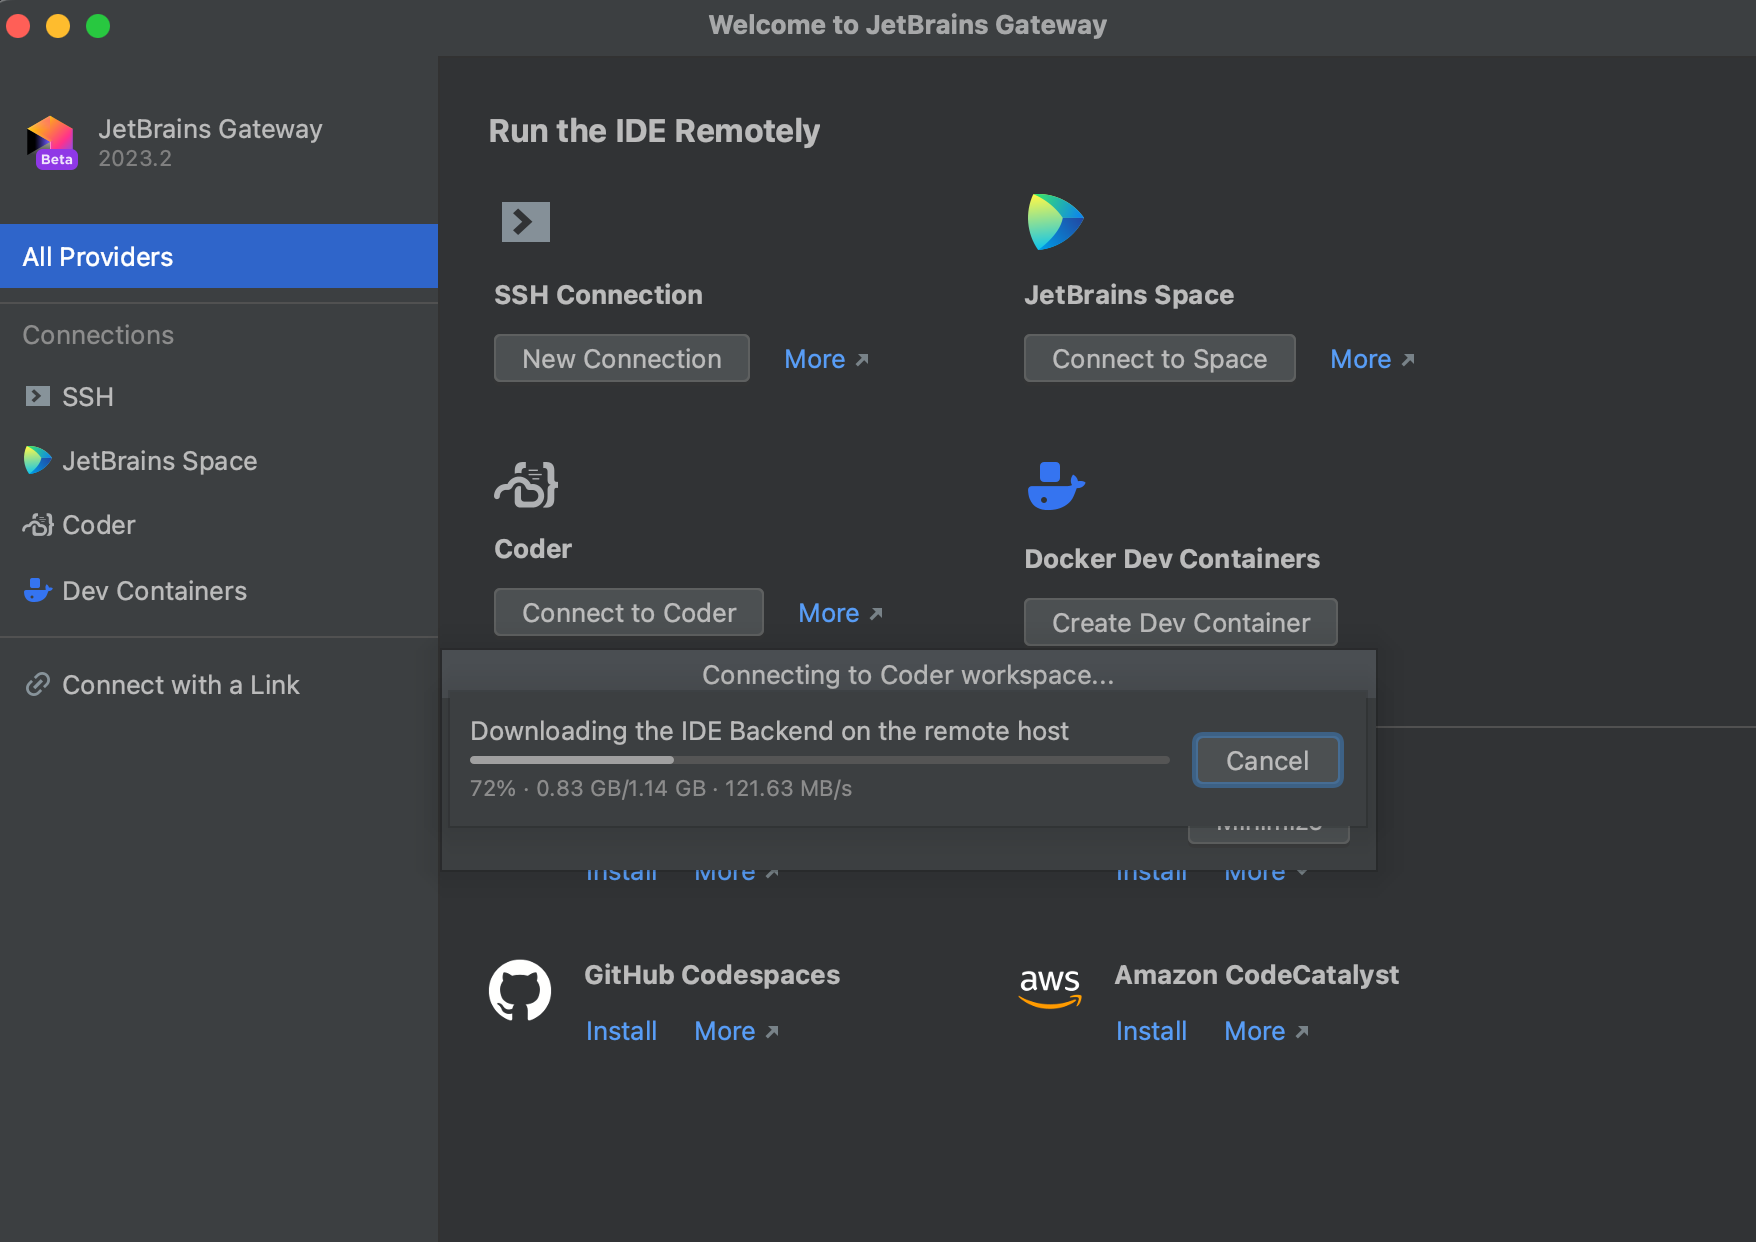1756x1242 pixels.
Task: Click the SSH Connection arrow icon
Action: coord(524,222)
